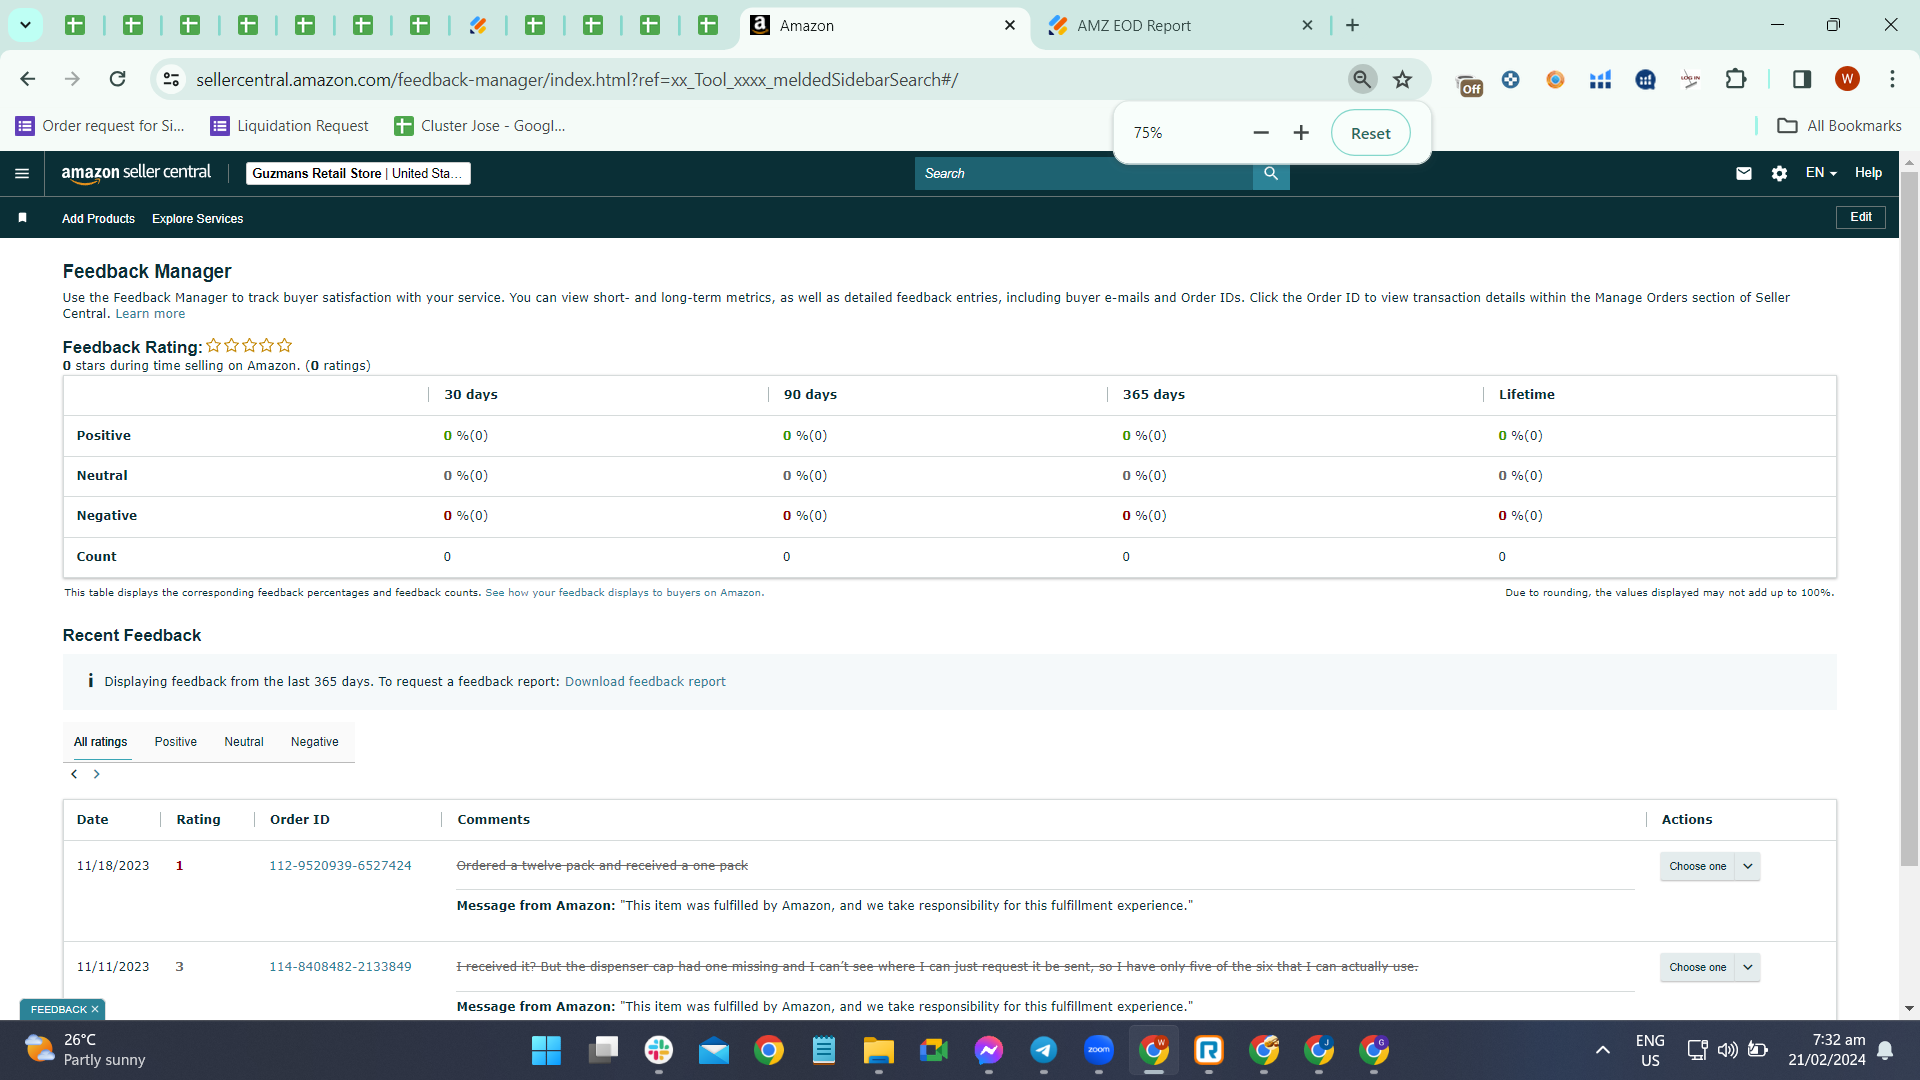This screenshot has height=1080, width=1920.
Task: Increase page zoom with the plus button
Action: point(1301,133)
